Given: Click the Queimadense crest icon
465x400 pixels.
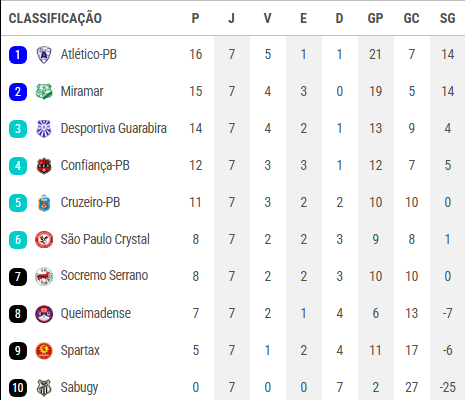Looking at the screenshot, I should coord(44,314).
